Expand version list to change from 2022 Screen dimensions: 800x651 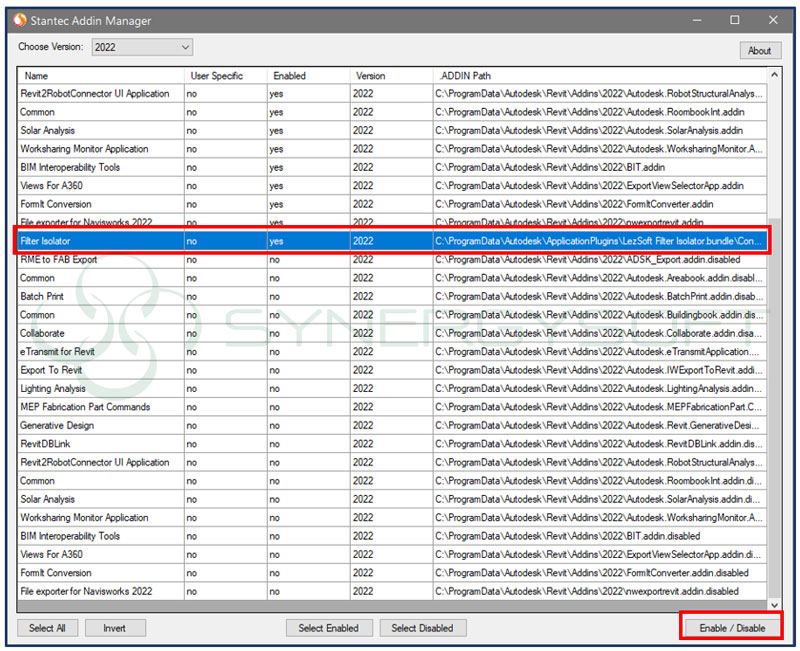[x=186, y=47]
